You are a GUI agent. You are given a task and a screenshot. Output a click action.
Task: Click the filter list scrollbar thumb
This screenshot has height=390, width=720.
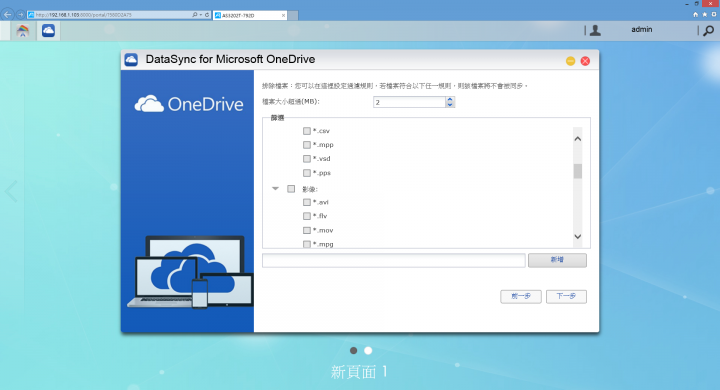click(x=578, y=171)
